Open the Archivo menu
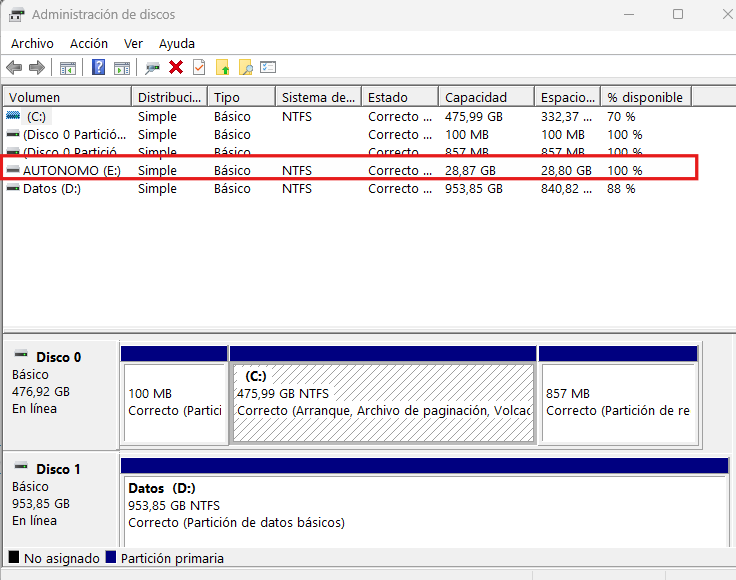The height and width of the screenshot is (580, 736). (x=32, y=44)
